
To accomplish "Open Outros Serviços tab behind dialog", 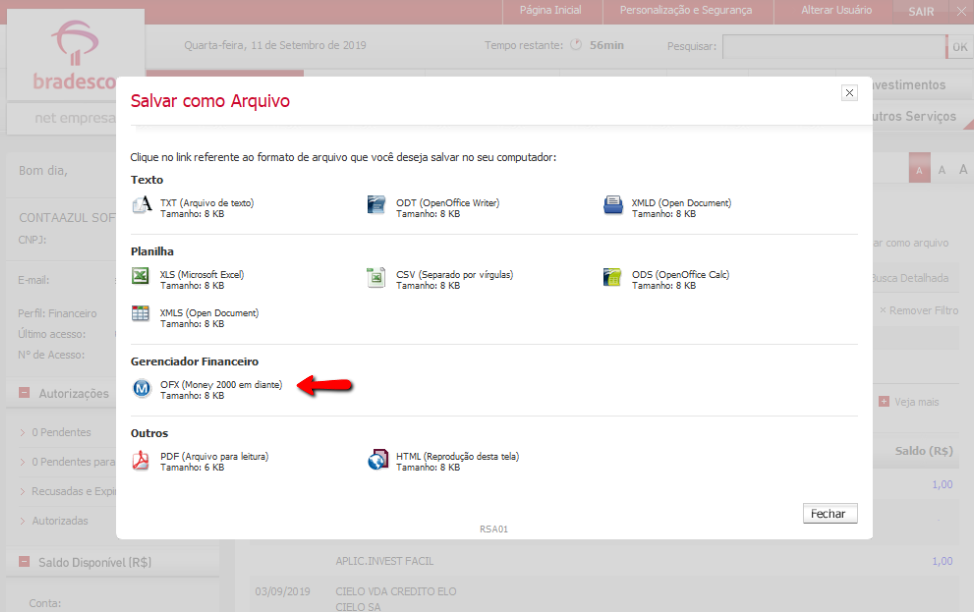I will [x=914, y=116].
